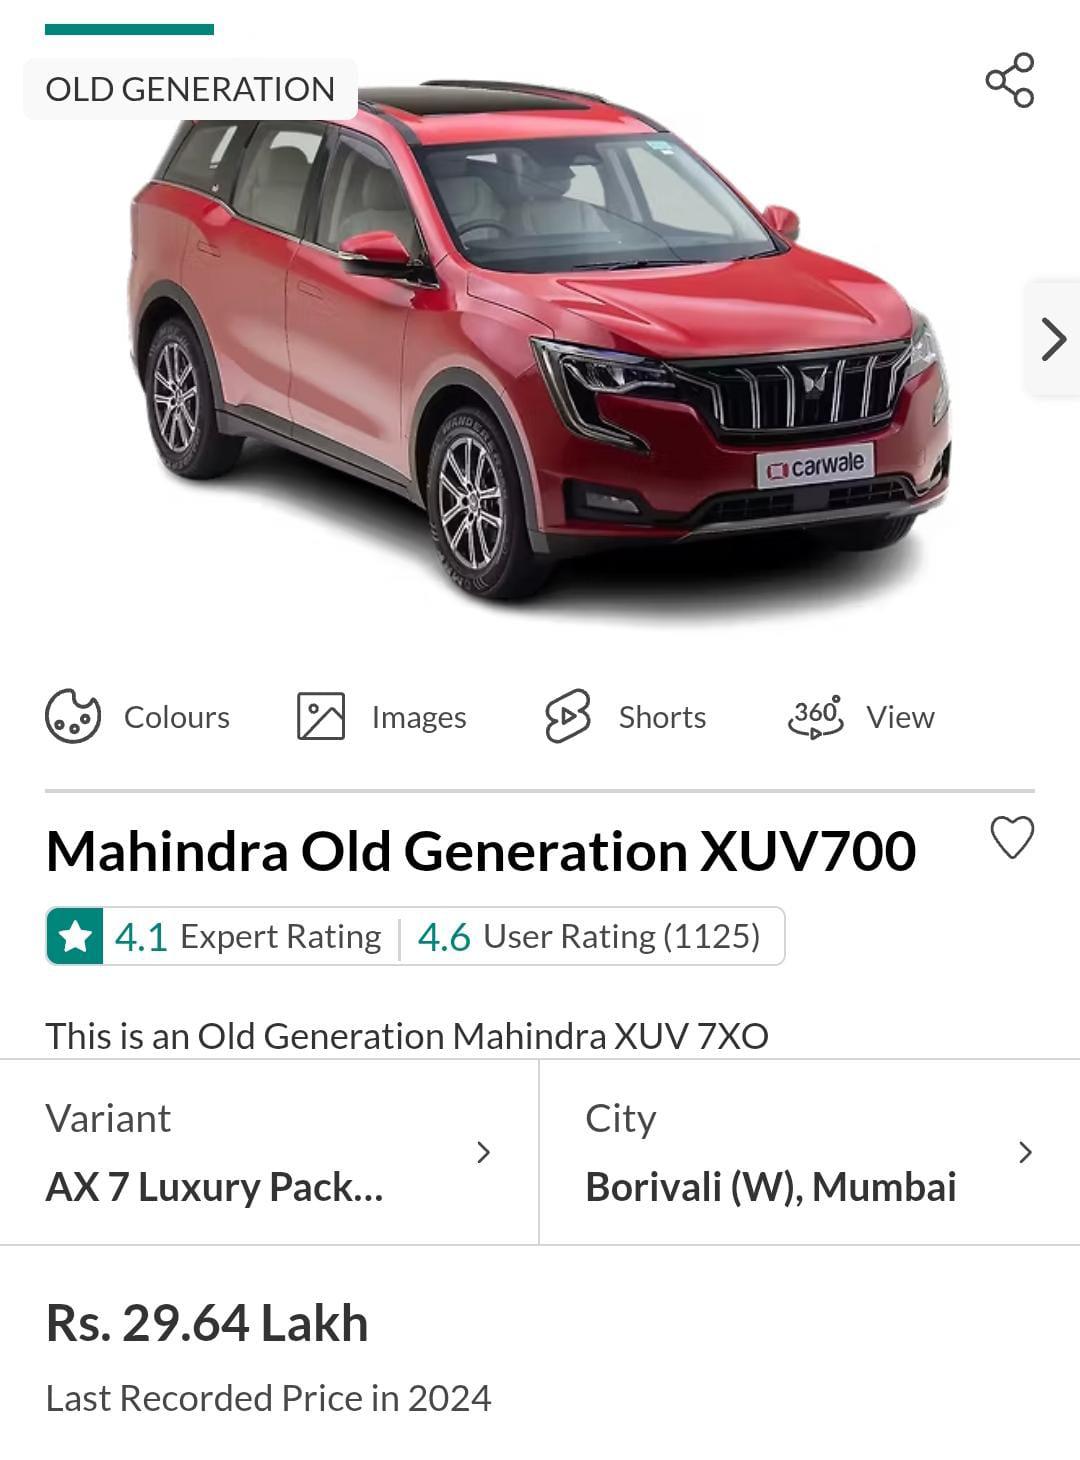Tap the Rs. 29.64 Lakh price
This screenshot has width=1080, height=1460.
pyautogui.click(x=207, y=1322)
